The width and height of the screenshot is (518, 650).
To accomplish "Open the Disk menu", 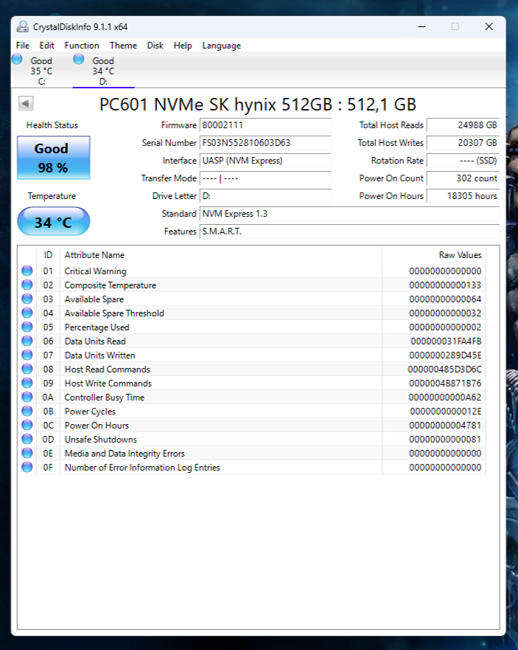I will (x=155, y=46).
